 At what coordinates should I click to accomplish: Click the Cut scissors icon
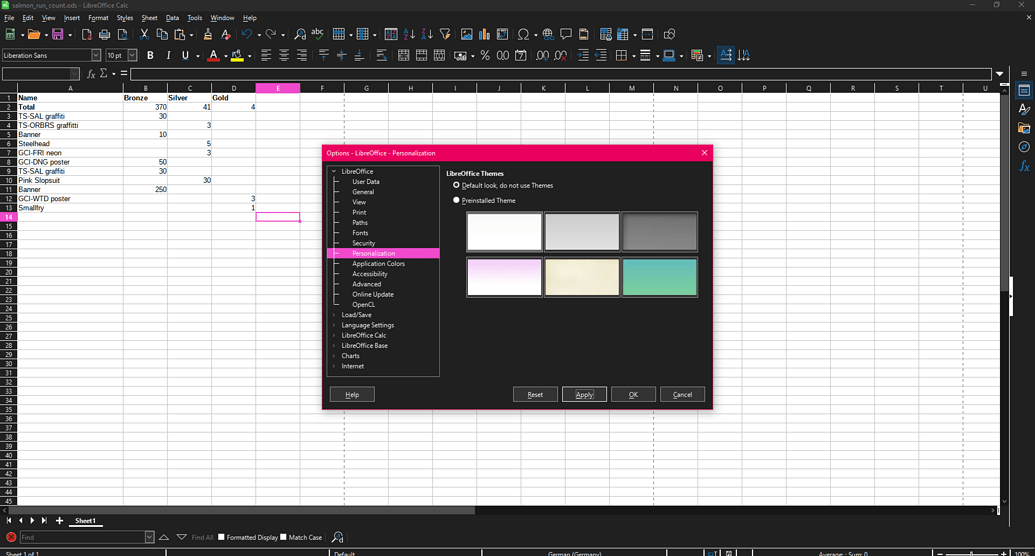tap(144, 34)
